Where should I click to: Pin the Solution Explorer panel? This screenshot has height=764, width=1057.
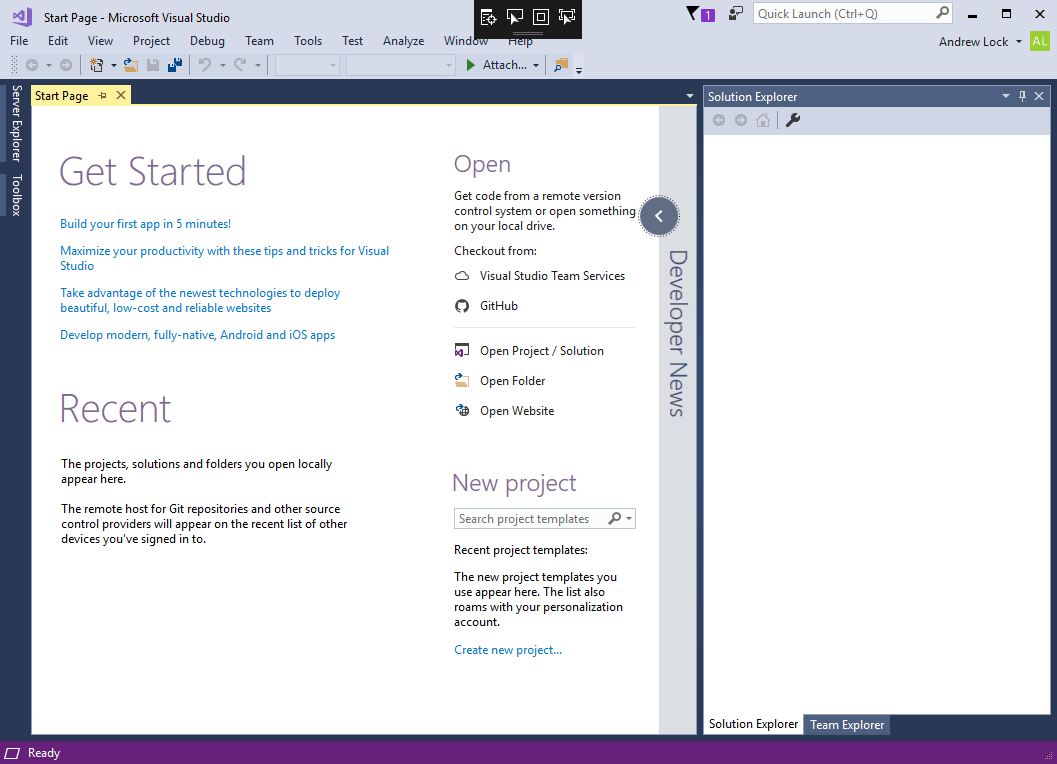coord(1022,96)
